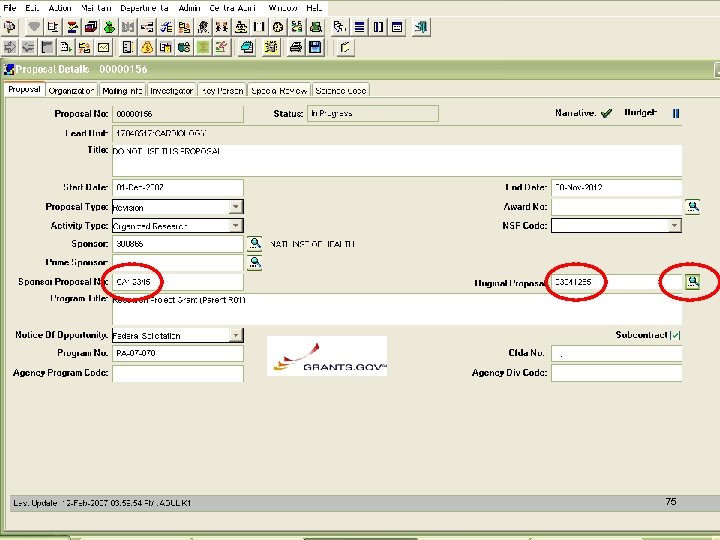Open the Help menu
Screen dimensions: 720x540
coord(314,8)
